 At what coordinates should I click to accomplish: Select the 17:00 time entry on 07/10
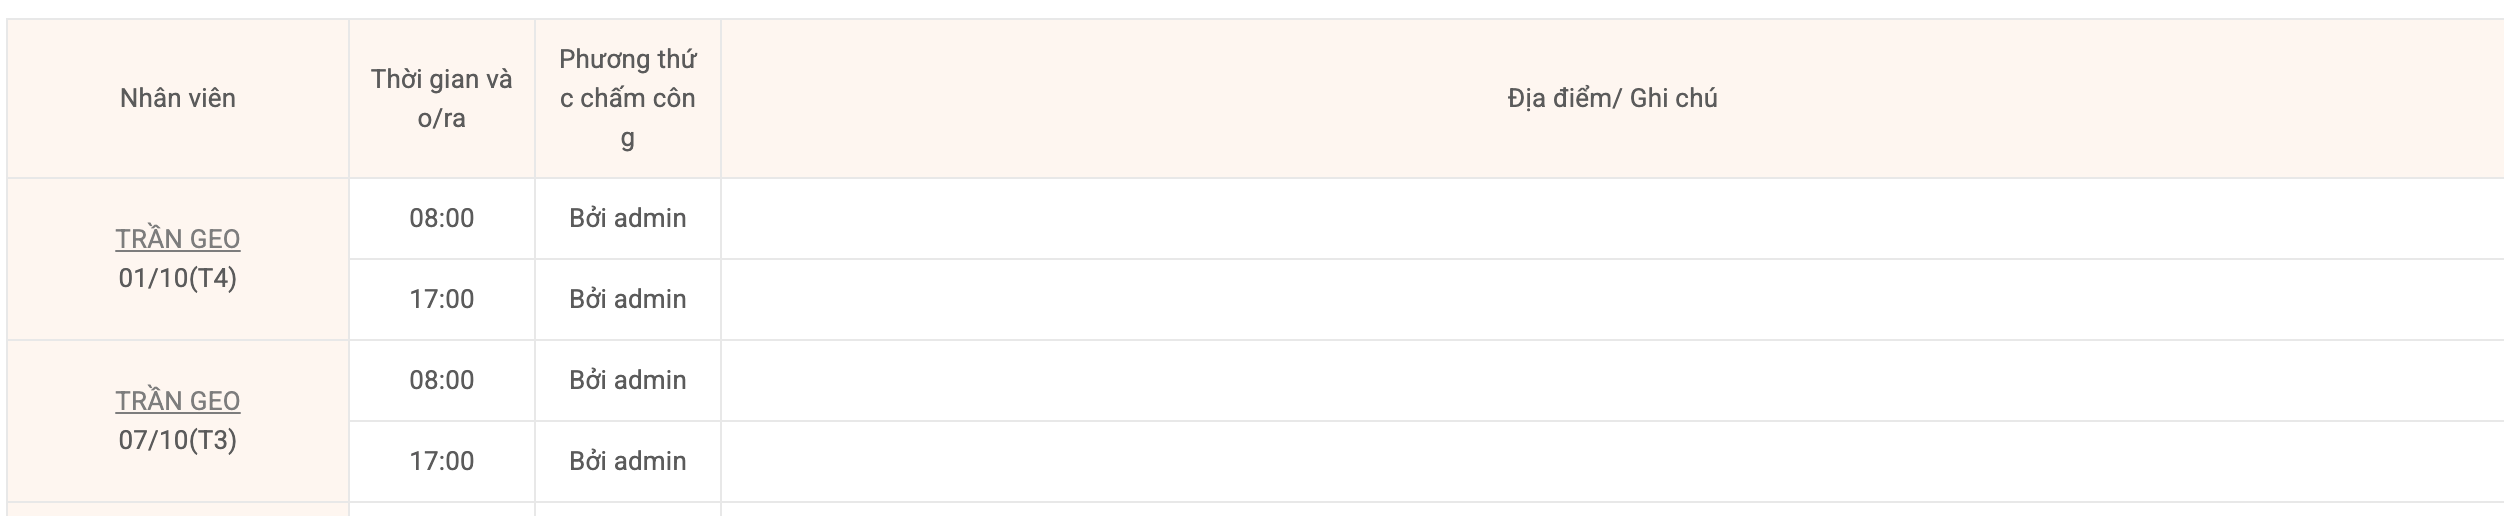click(x=441, y=461)
